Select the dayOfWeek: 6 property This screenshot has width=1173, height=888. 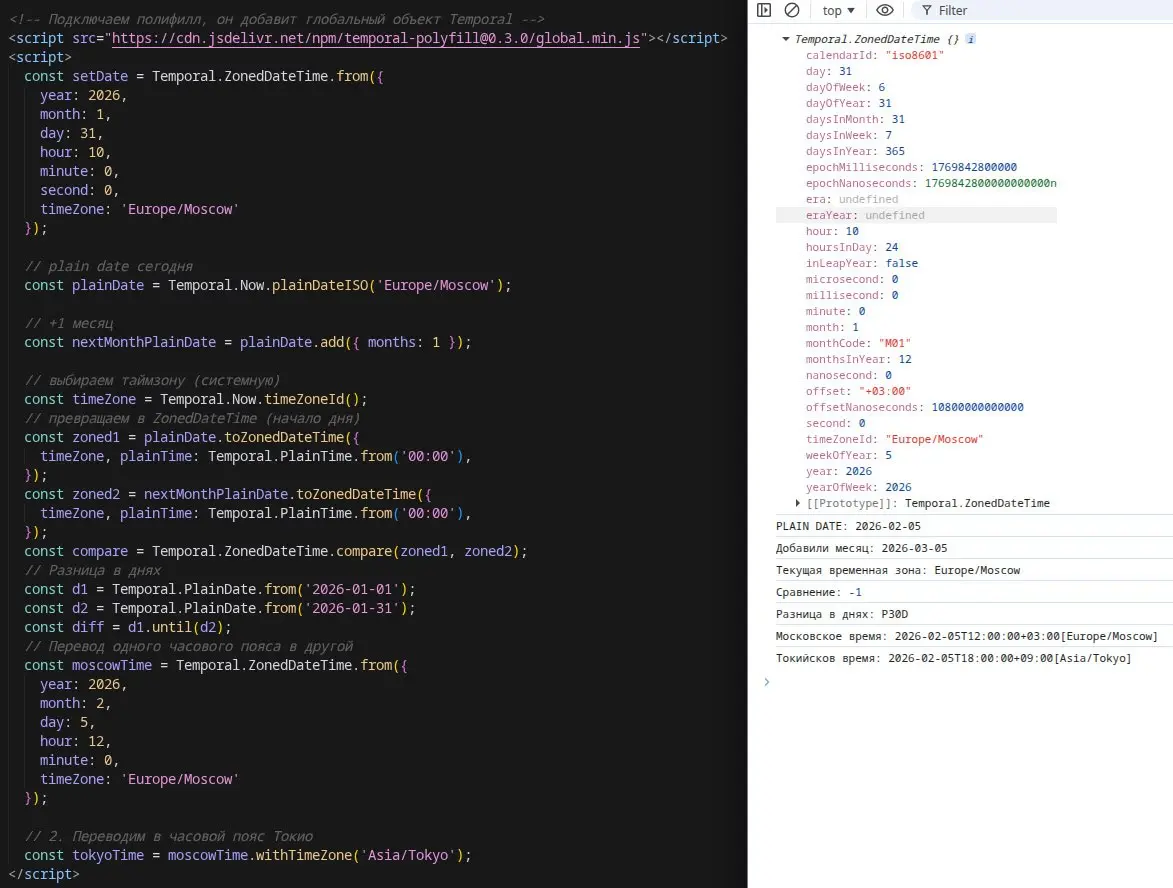pos(845,88)
